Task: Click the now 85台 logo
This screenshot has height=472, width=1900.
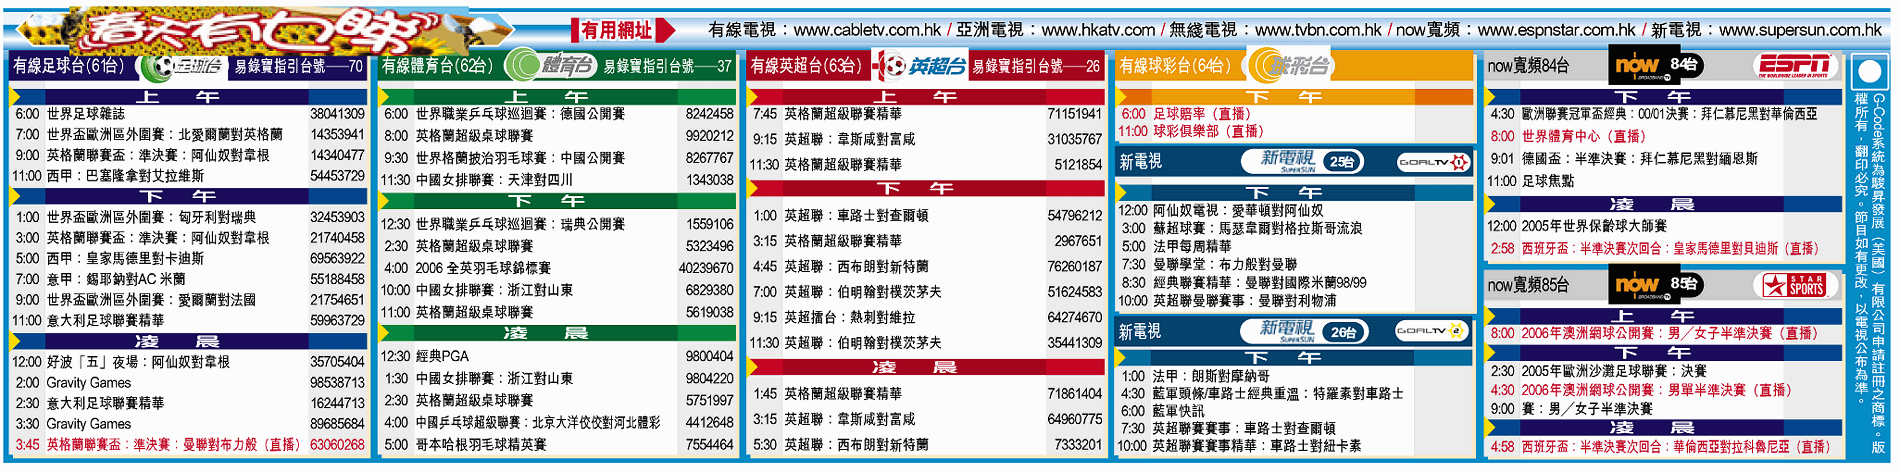Action: pyautogui.click(x=1655, y=285)
